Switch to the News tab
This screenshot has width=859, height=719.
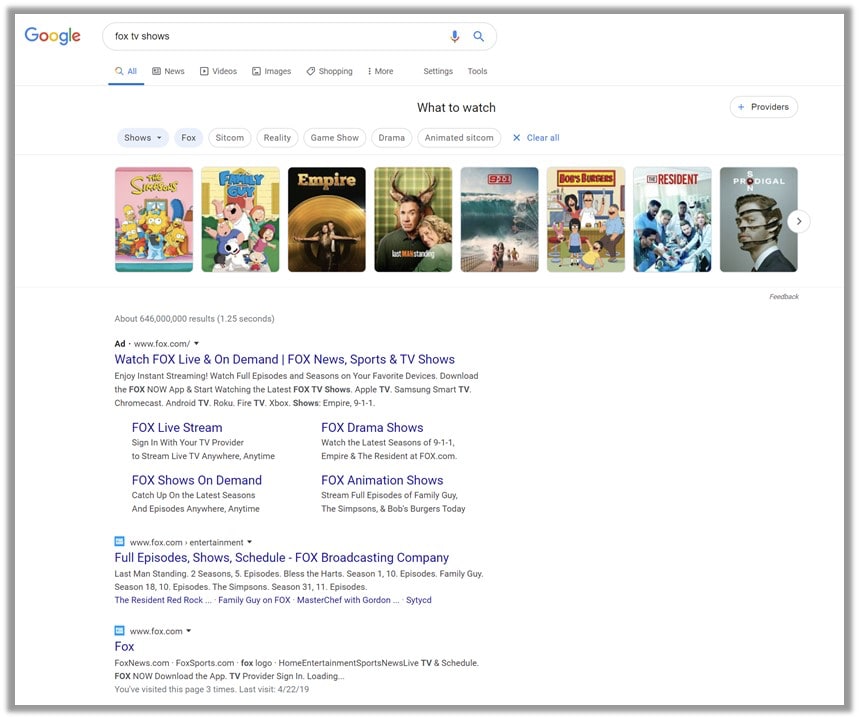pos(168,71)
